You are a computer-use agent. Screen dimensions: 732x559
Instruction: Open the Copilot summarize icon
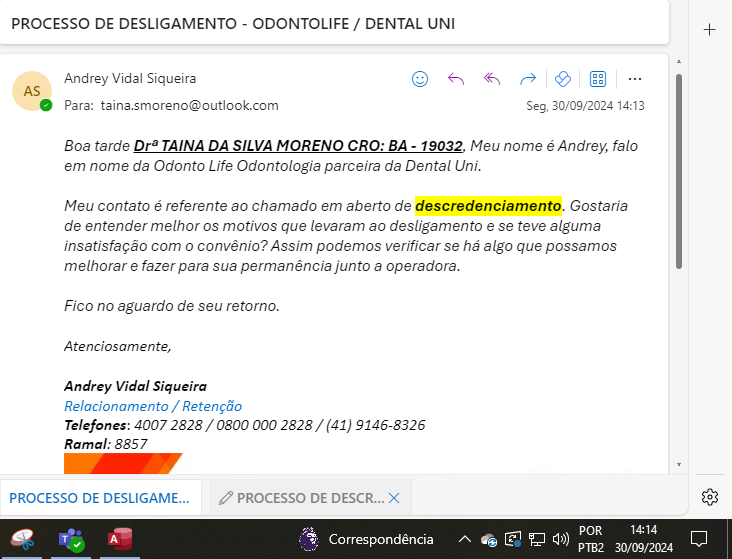563,79
